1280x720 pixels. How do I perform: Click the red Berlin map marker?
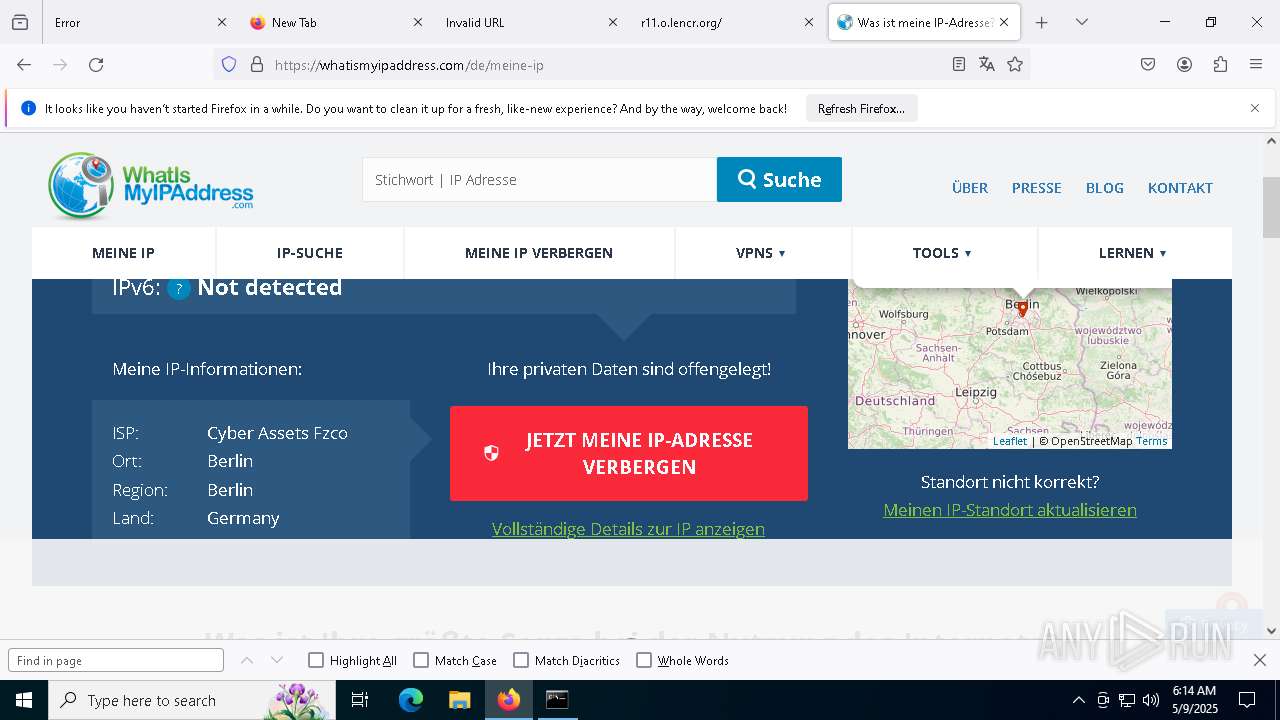1022,309
